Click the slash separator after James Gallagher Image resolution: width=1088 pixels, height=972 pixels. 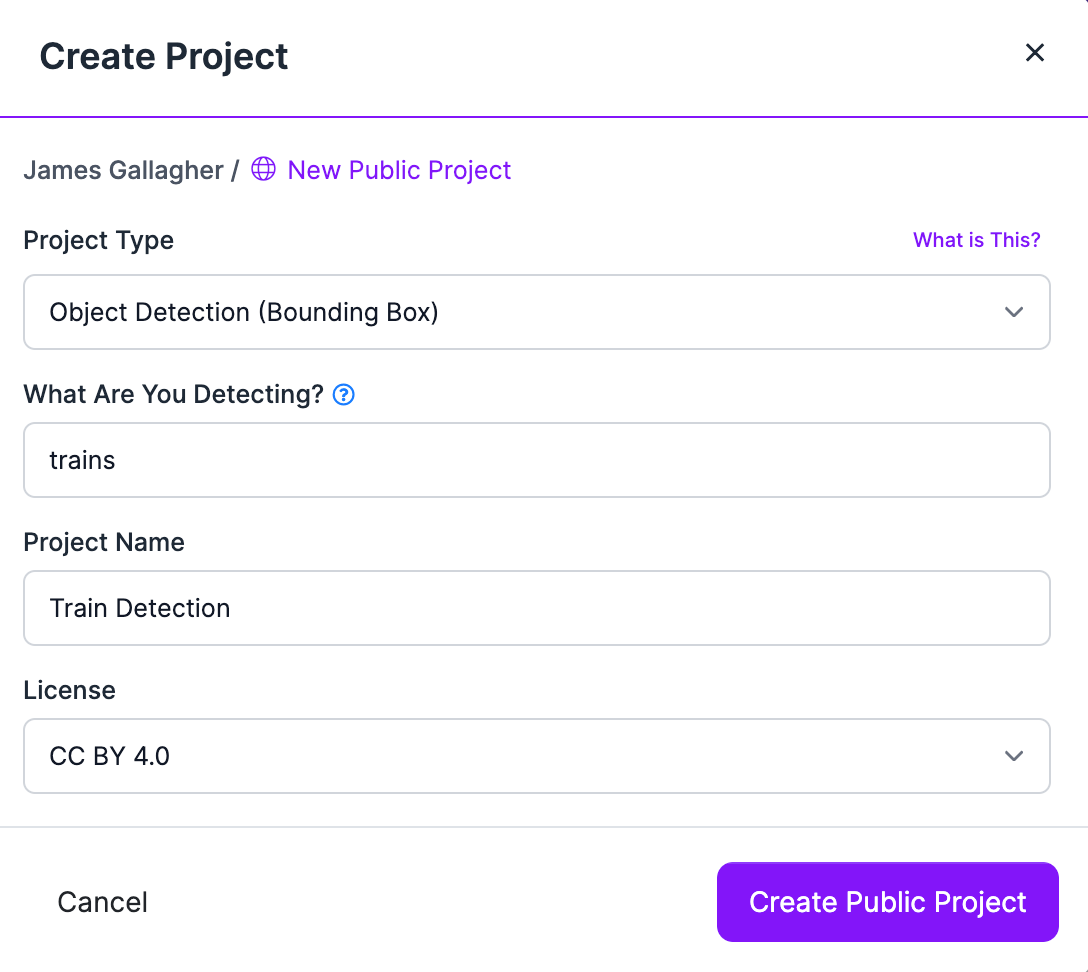point(235,170)
